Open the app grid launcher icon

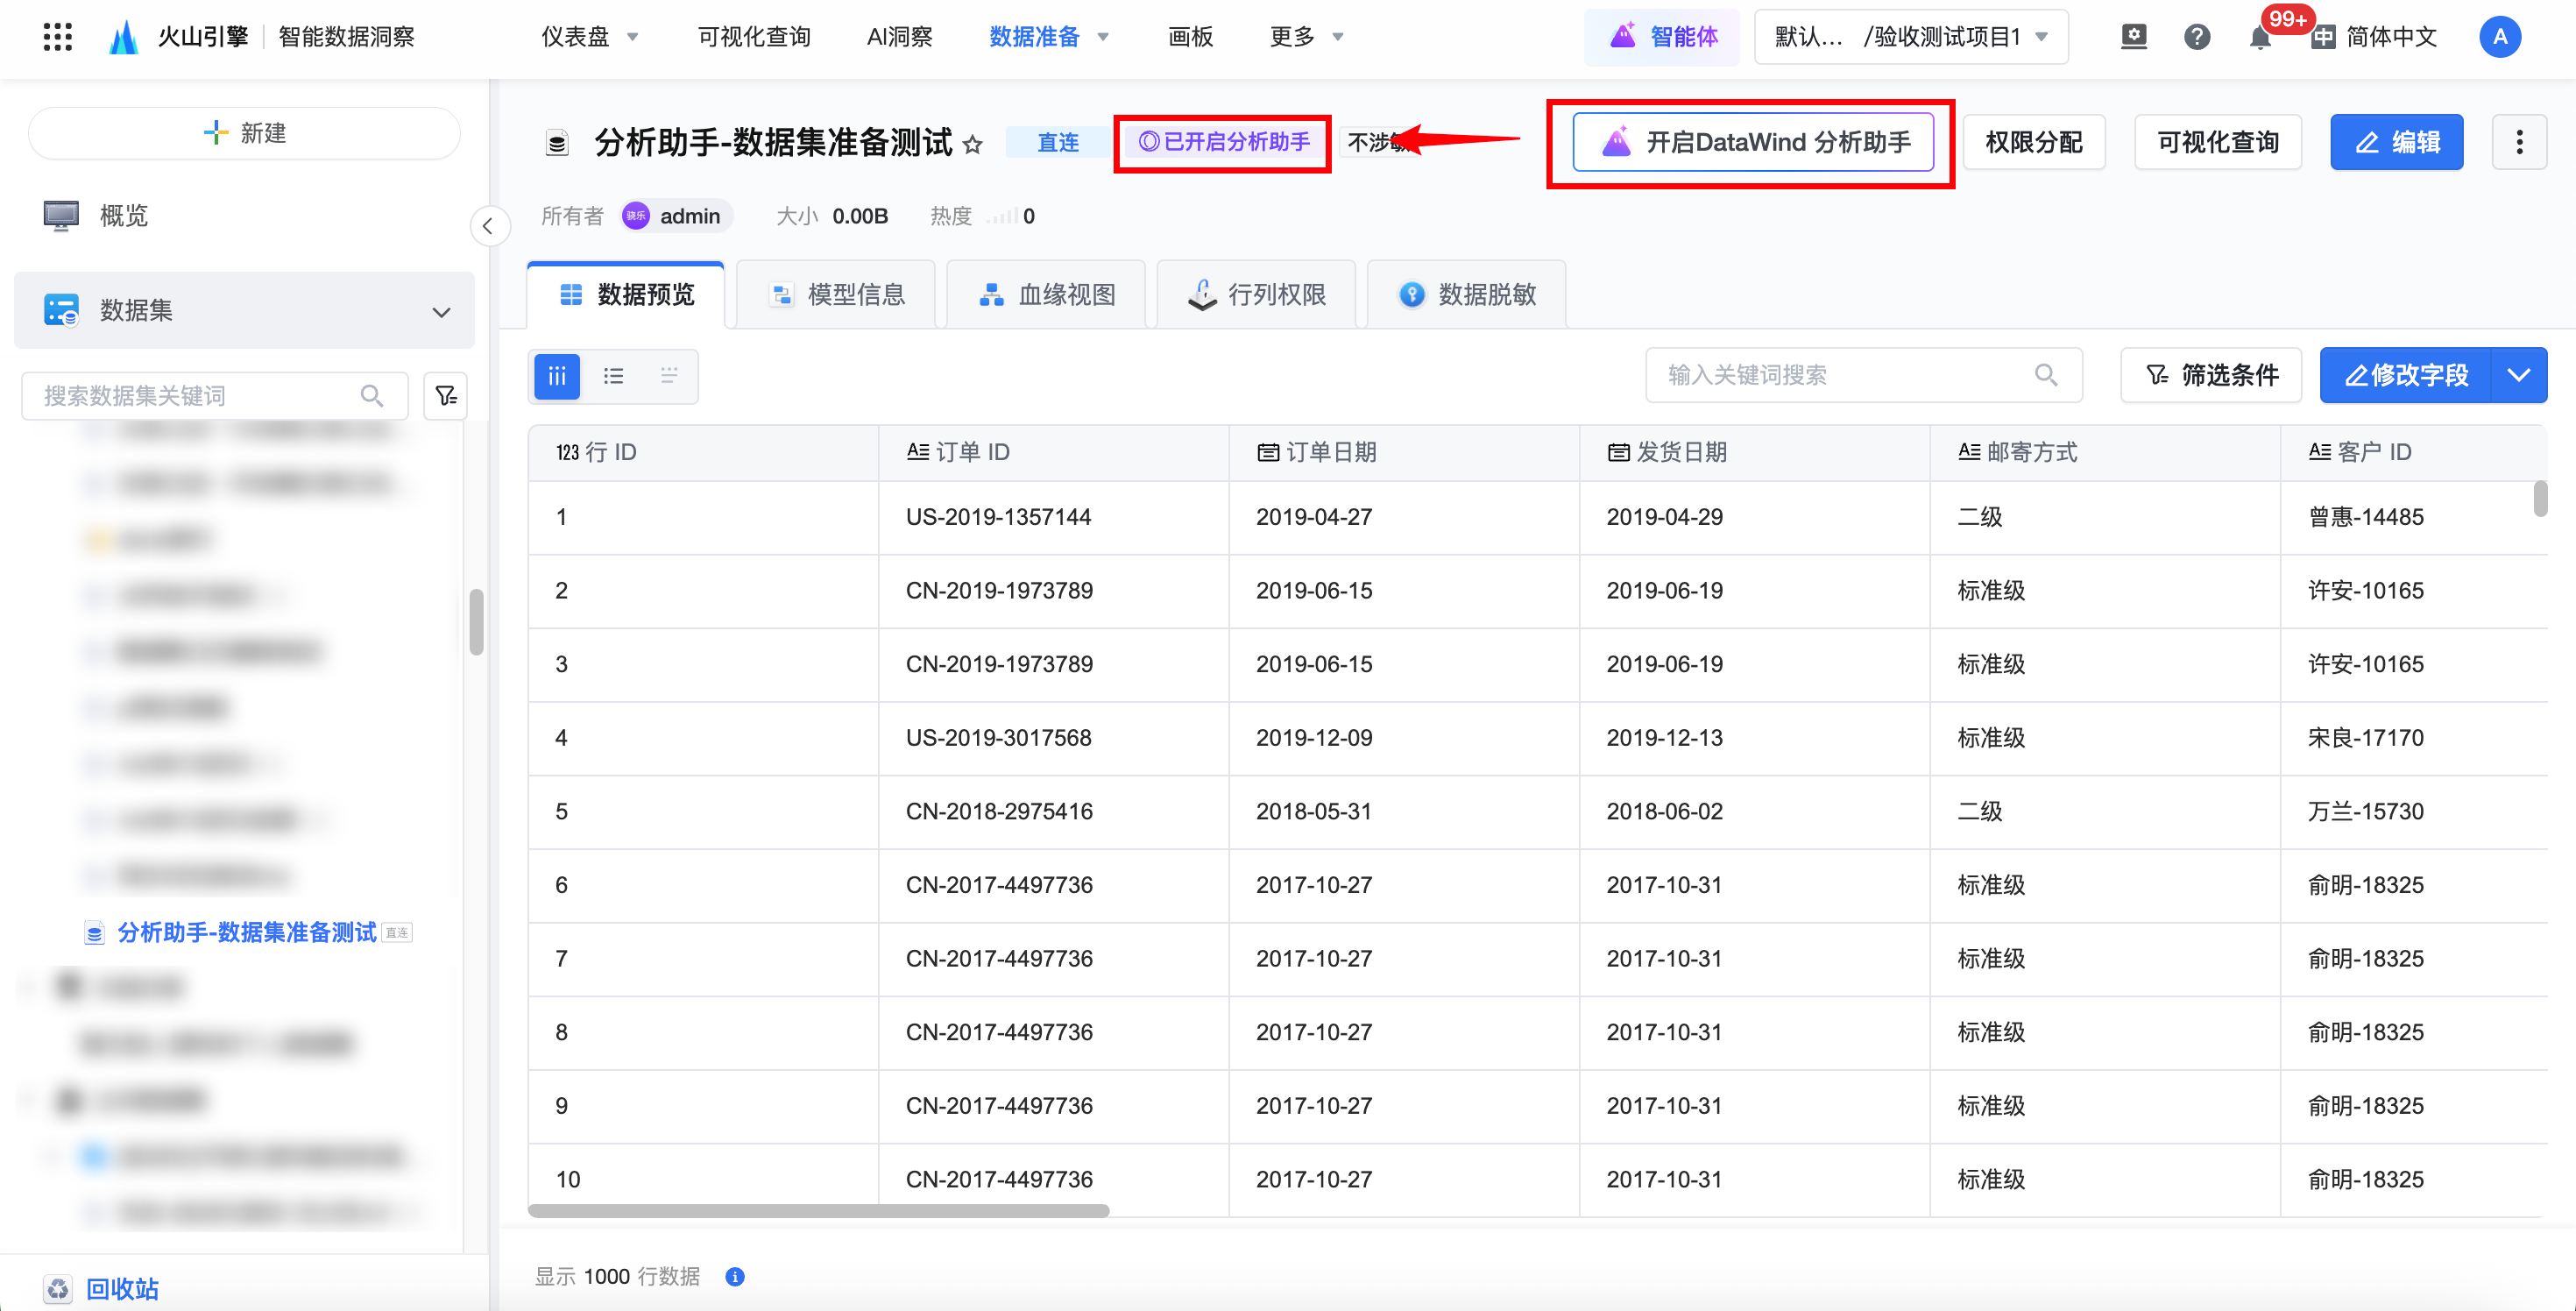[x=58, y=37]
